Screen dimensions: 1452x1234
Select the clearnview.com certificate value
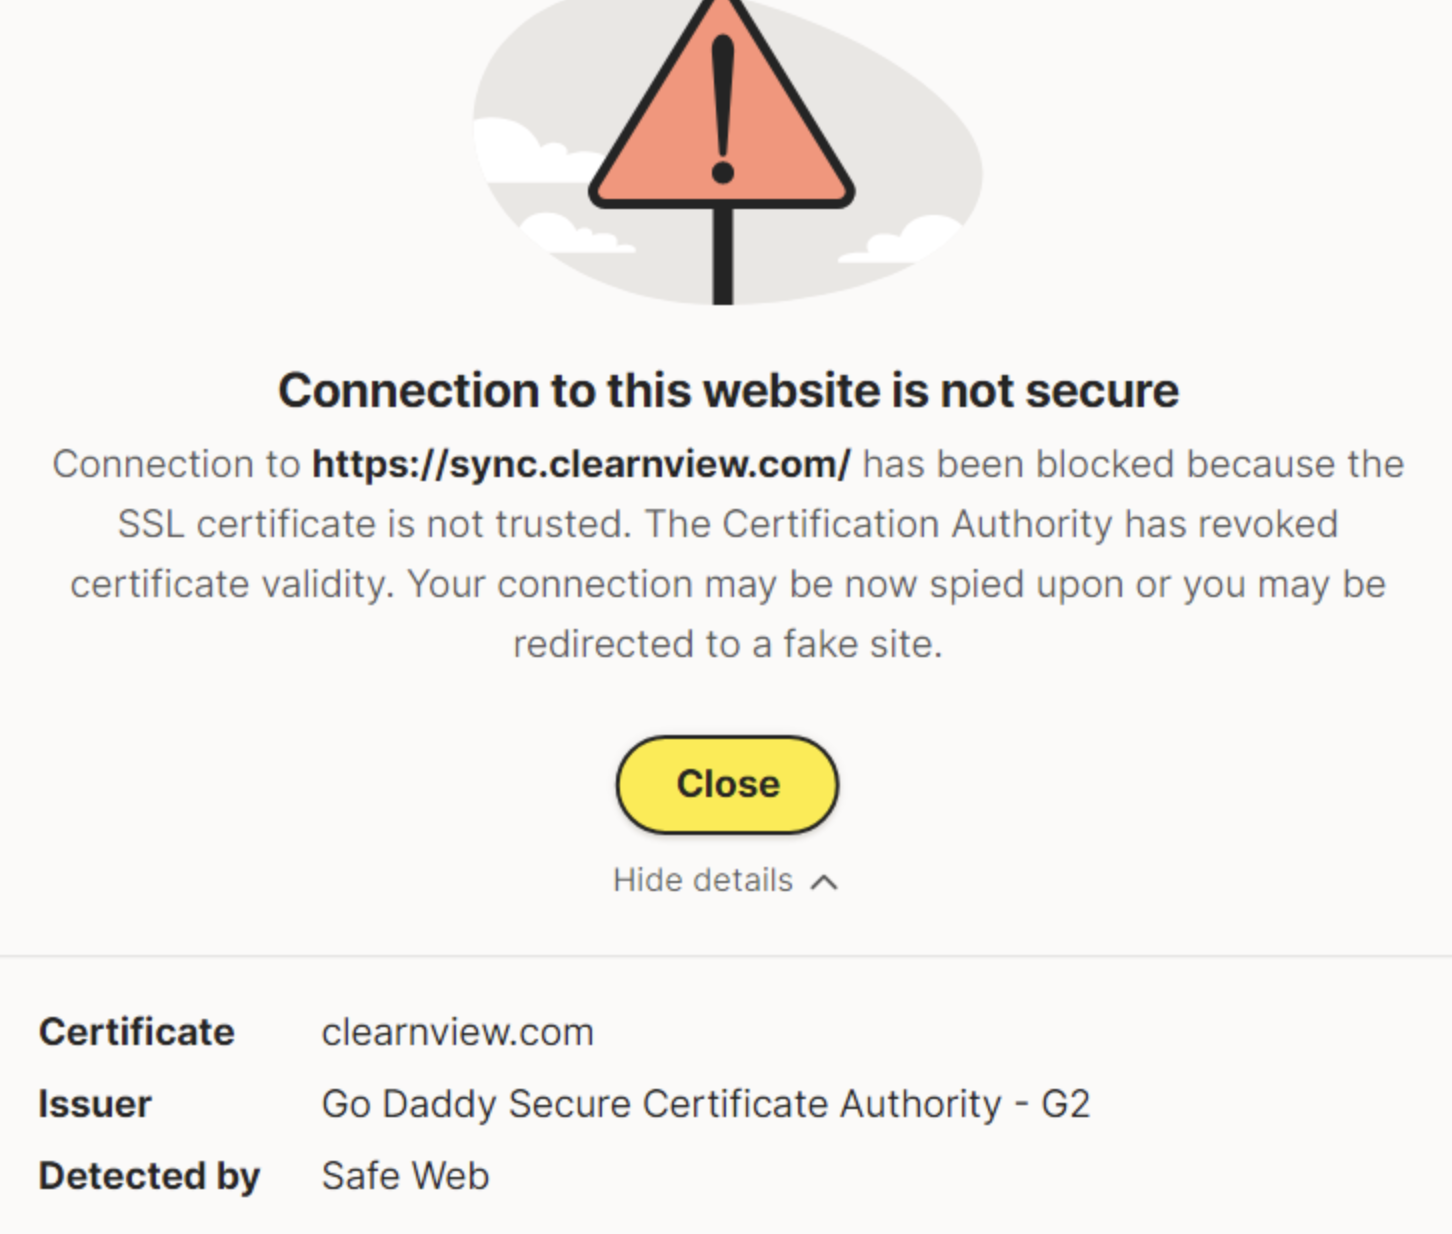tap(456, 1031)
